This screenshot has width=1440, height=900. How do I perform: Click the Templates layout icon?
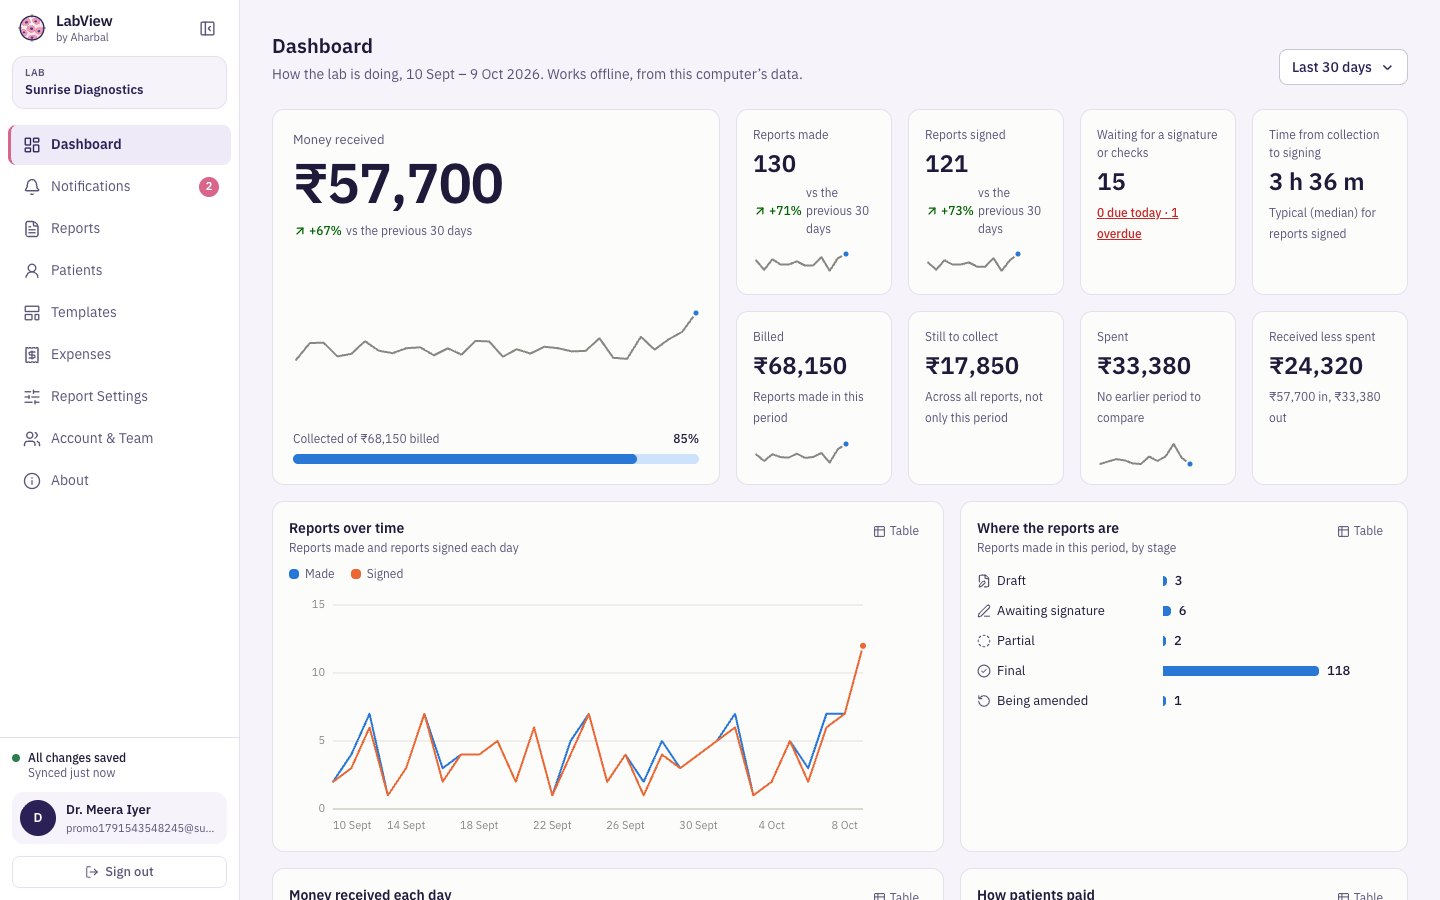click(32, 313)
